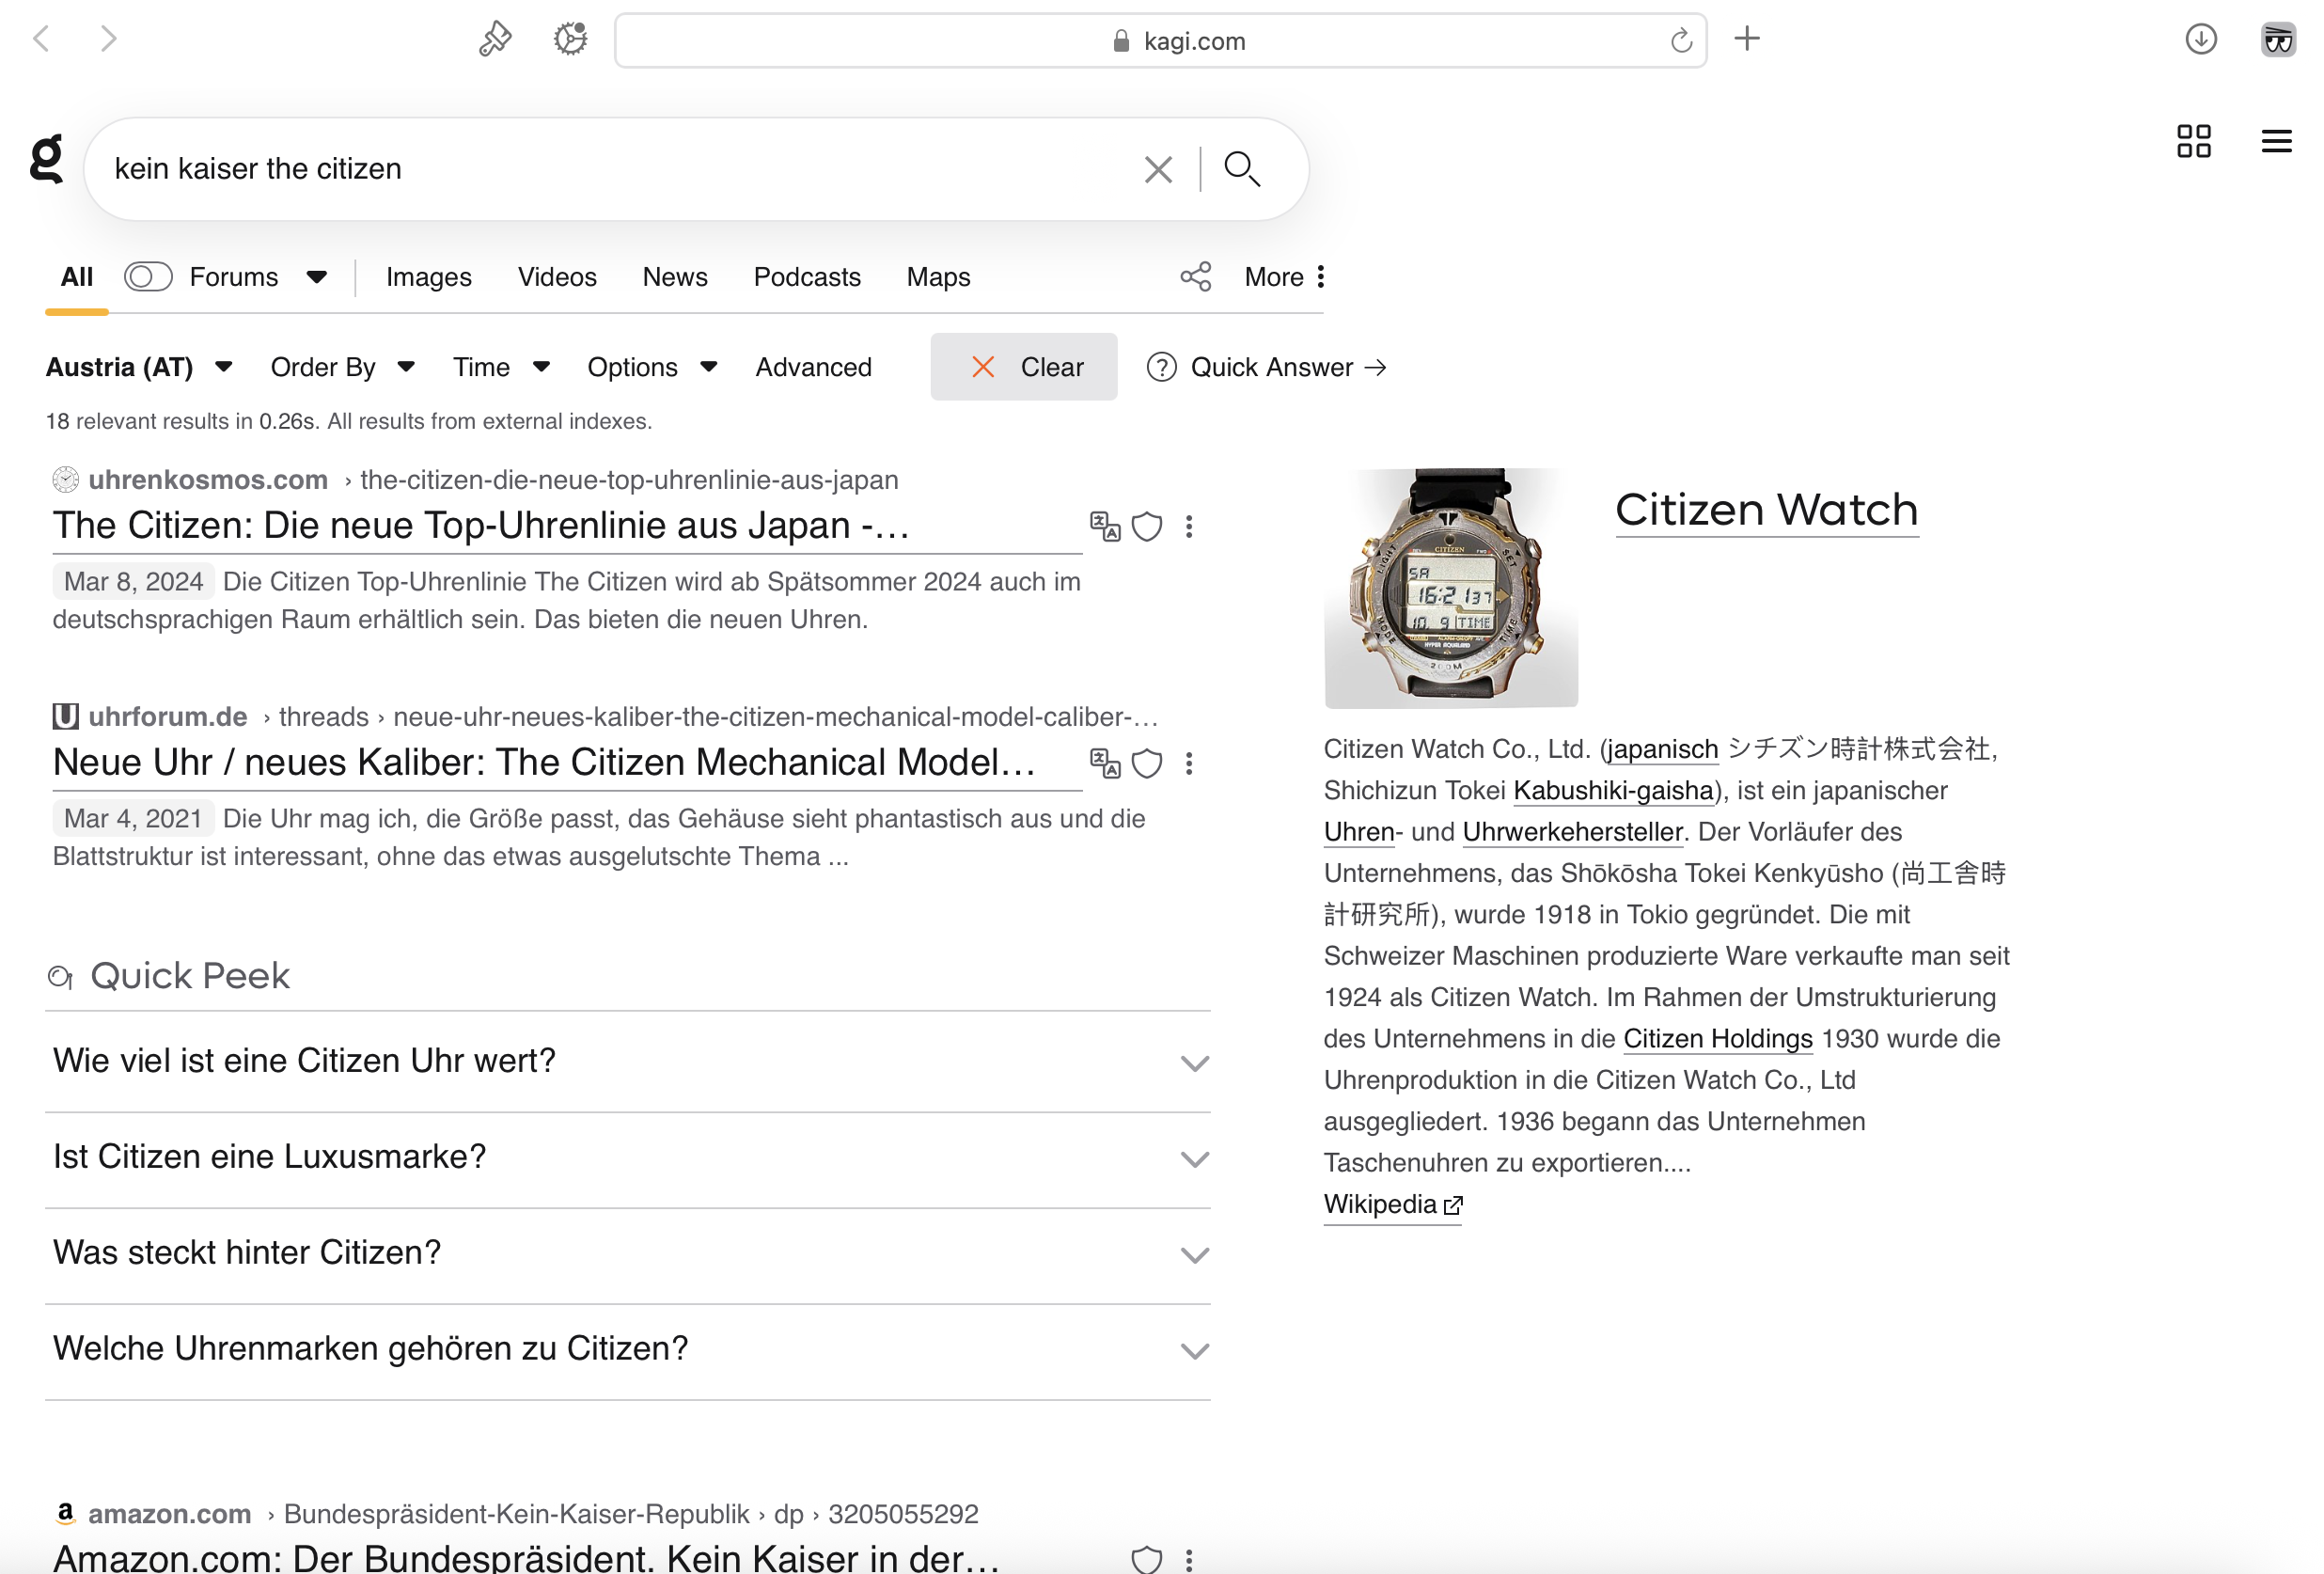2324x1574 pixels.
Task: Open the Austria (AT) region dropdown
Action: pos(139,367)
